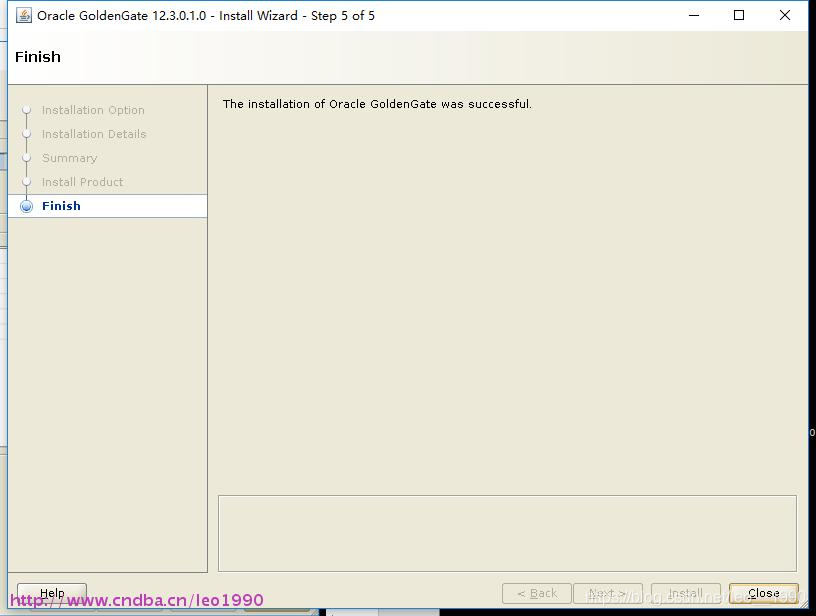Screen dimensions: 816x616
Task: Select the Install Product step
Action: click(x=83, y=182)
